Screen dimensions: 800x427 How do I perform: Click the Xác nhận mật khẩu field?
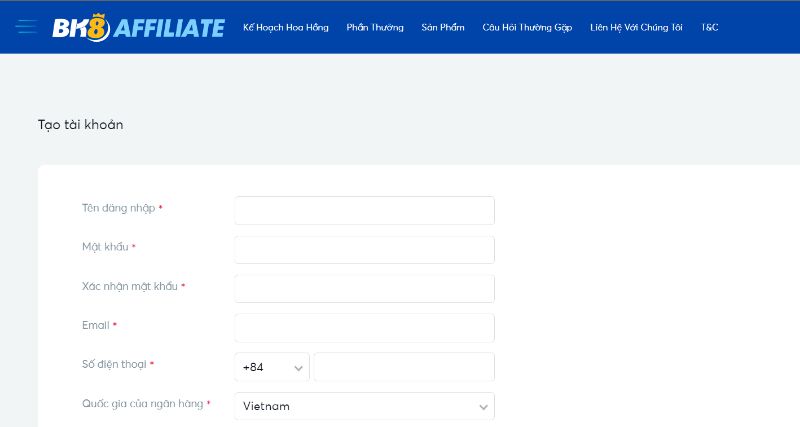[x=364, y=288]
